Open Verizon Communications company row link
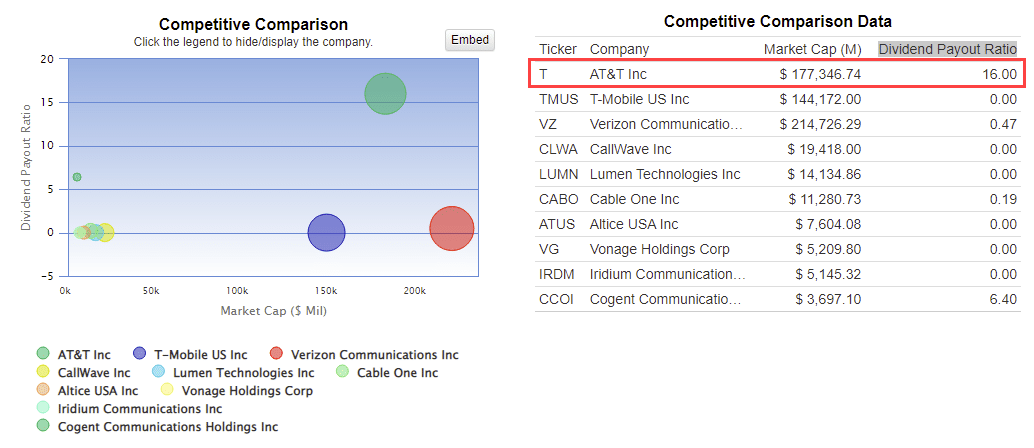The width and height of the screenshot is (1034, 448). pyautogui.click(x=666, y=124)
